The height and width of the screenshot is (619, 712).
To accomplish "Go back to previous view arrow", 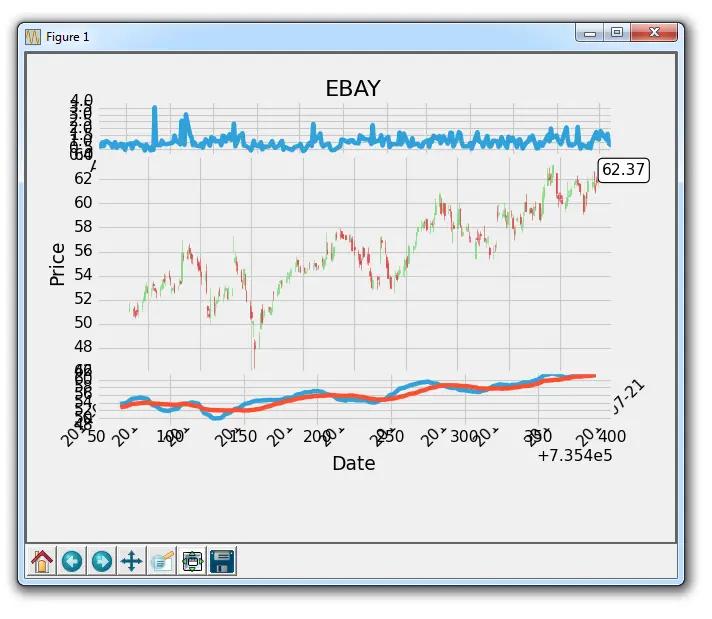I will coord(72,561).
